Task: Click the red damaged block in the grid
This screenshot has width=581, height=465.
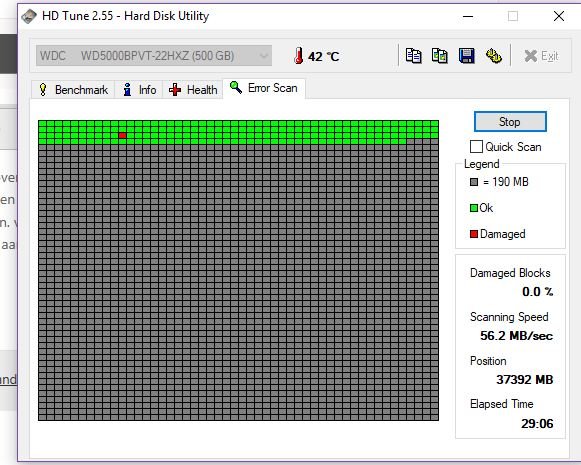Action: [123, 136]
